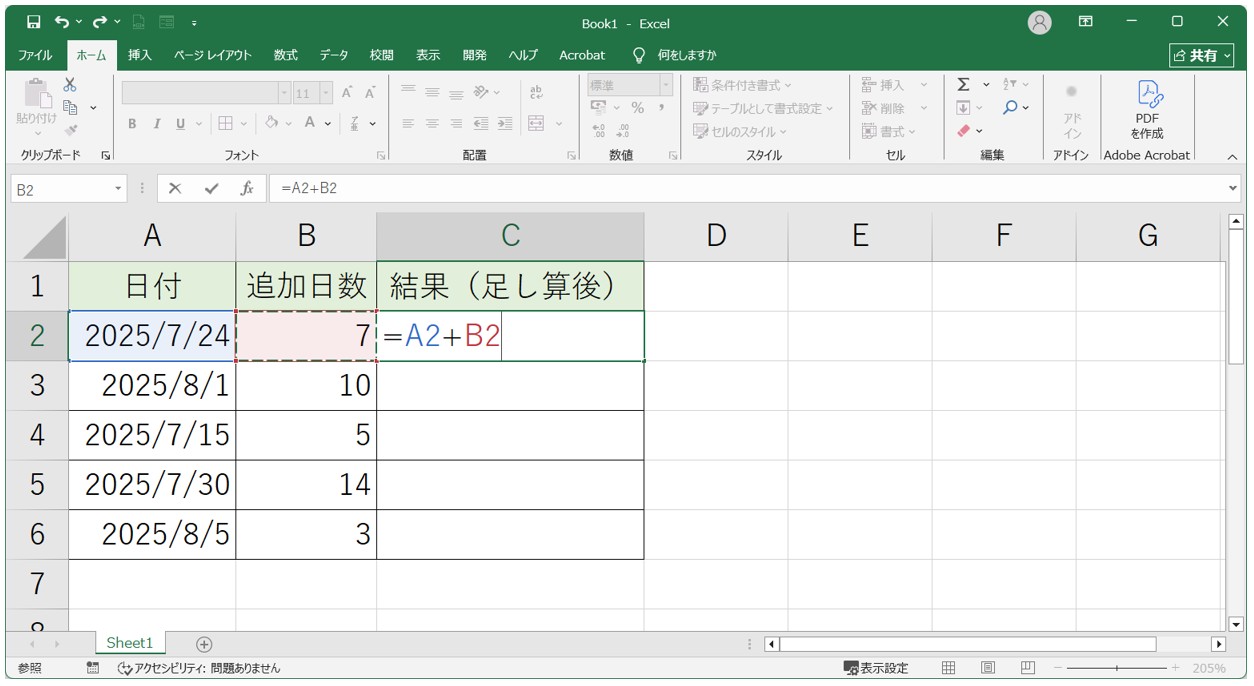Open the File (ファイル) tab
Screen dimensions: 1254x686
tap(36, 55)
